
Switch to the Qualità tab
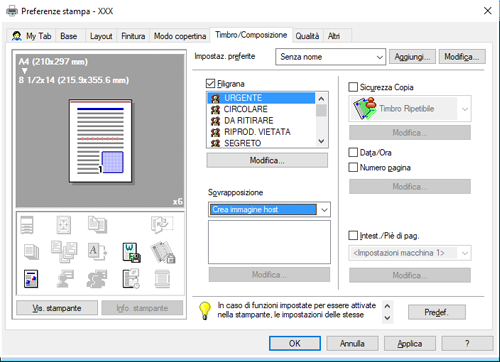point(307,36)
